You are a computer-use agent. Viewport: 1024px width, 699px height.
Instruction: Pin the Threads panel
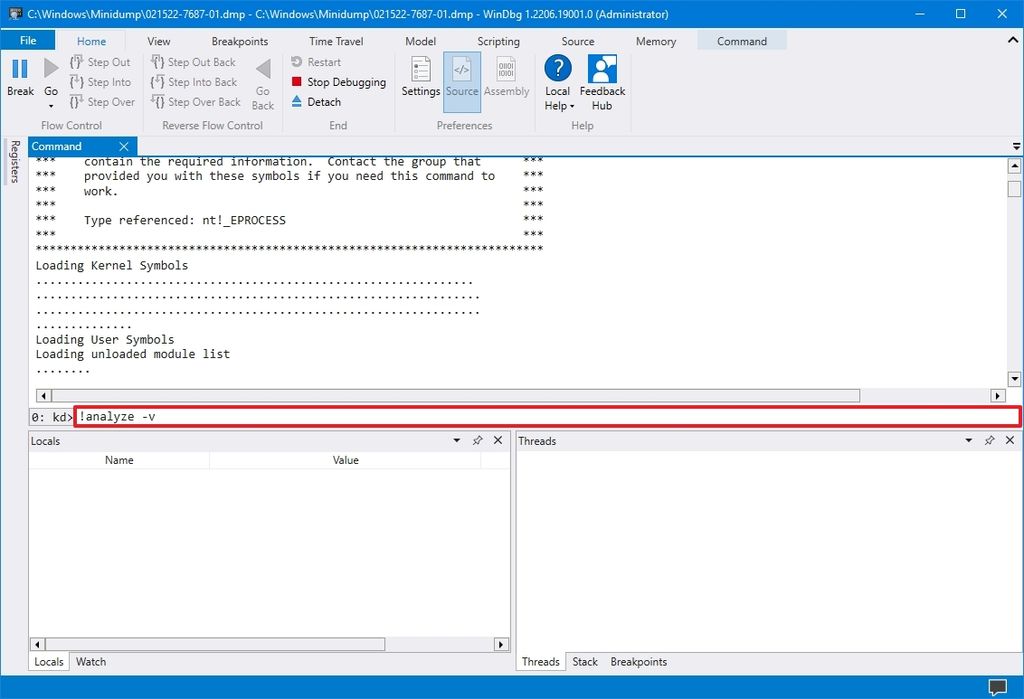[x=990, y=440]
